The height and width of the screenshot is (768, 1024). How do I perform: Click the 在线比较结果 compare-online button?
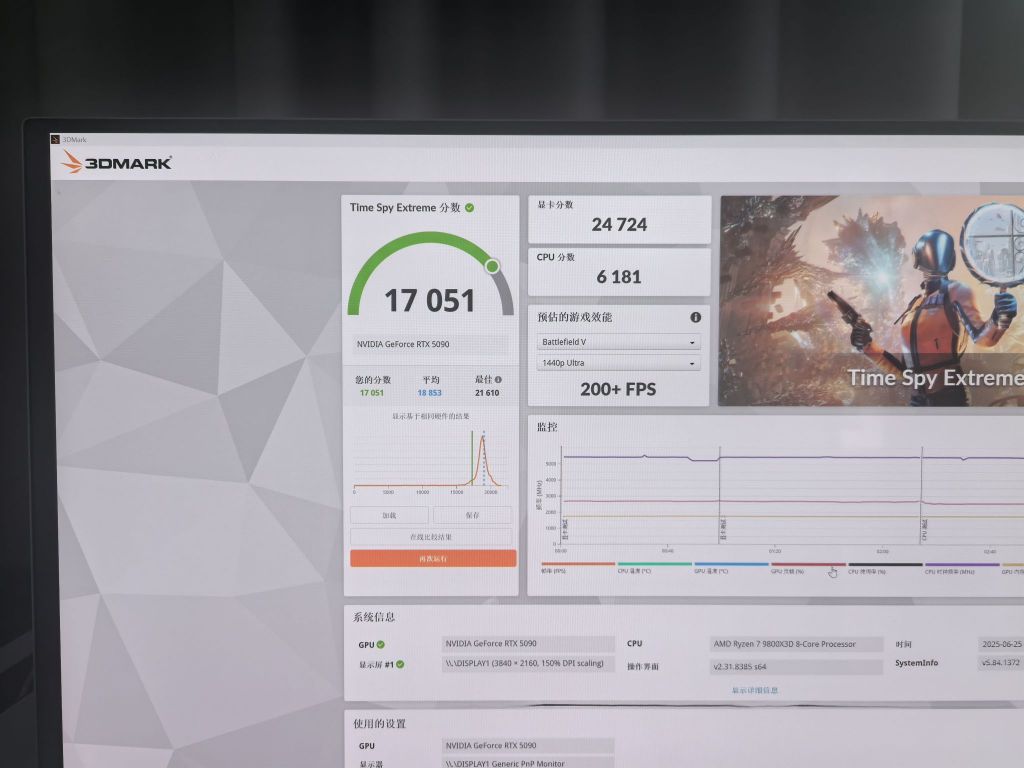tap(432, 535)
